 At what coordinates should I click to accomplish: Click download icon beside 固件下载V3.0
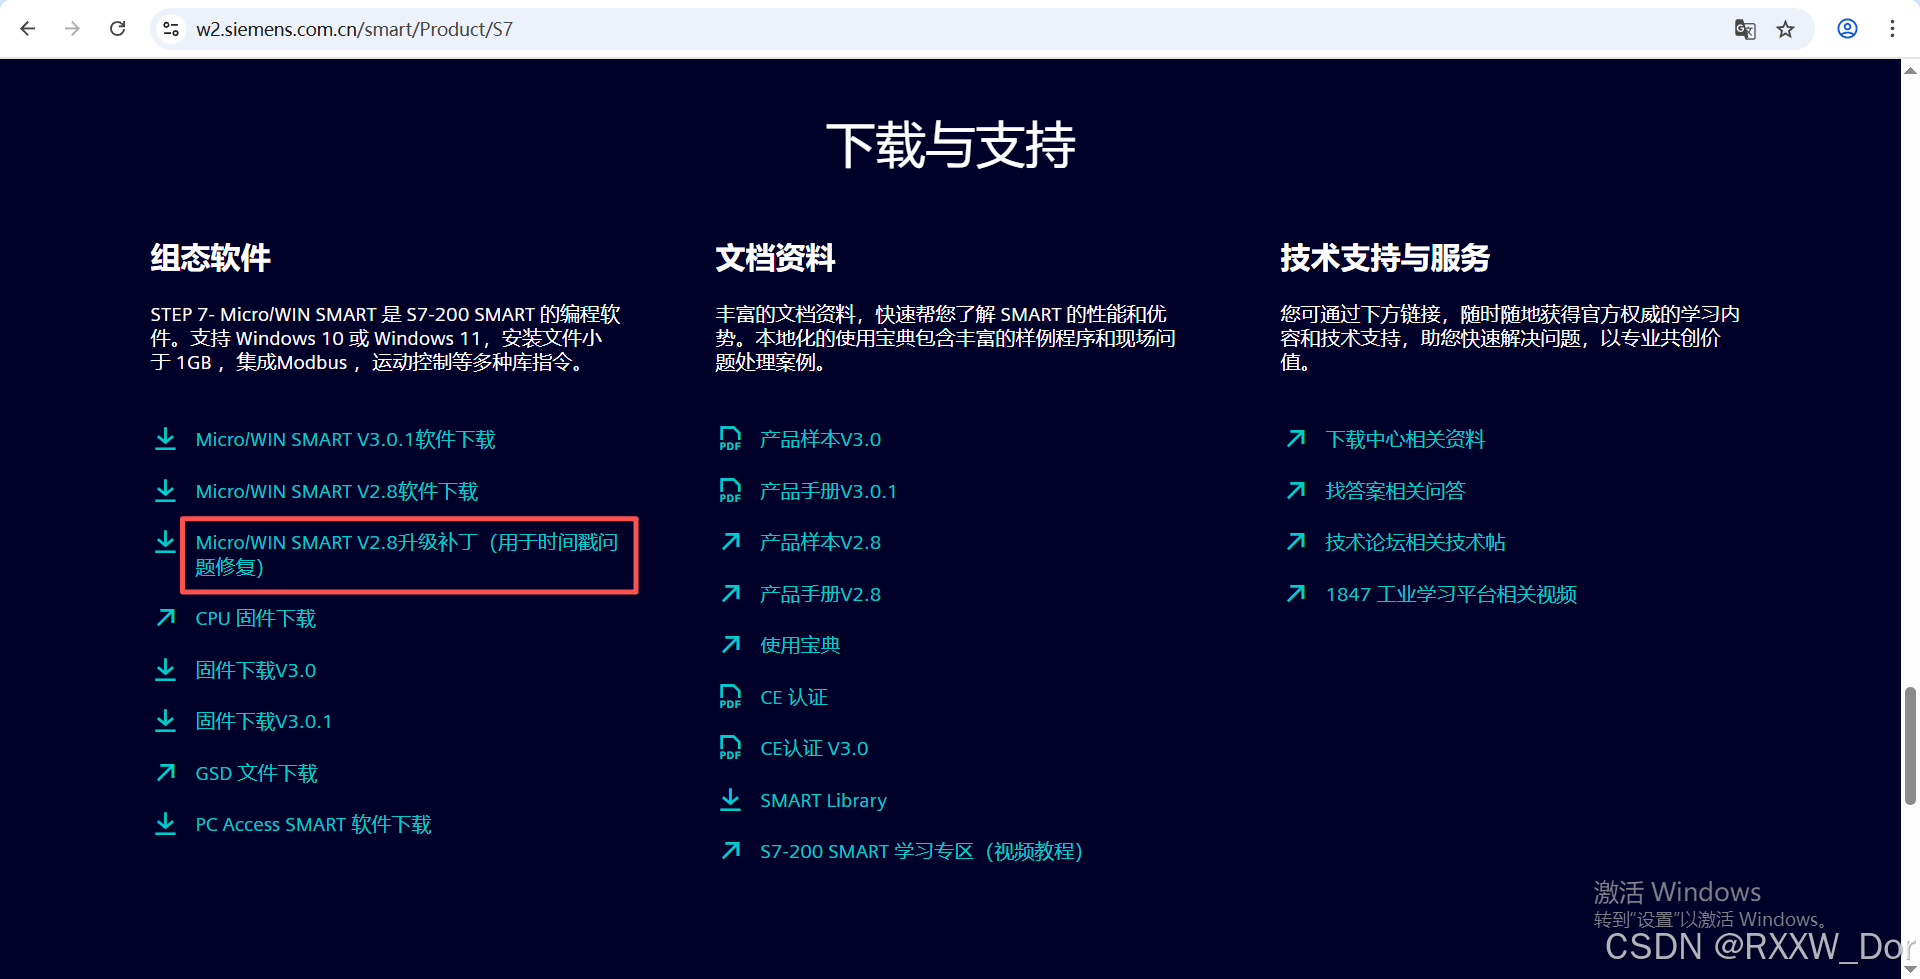(x=166, y=670)
